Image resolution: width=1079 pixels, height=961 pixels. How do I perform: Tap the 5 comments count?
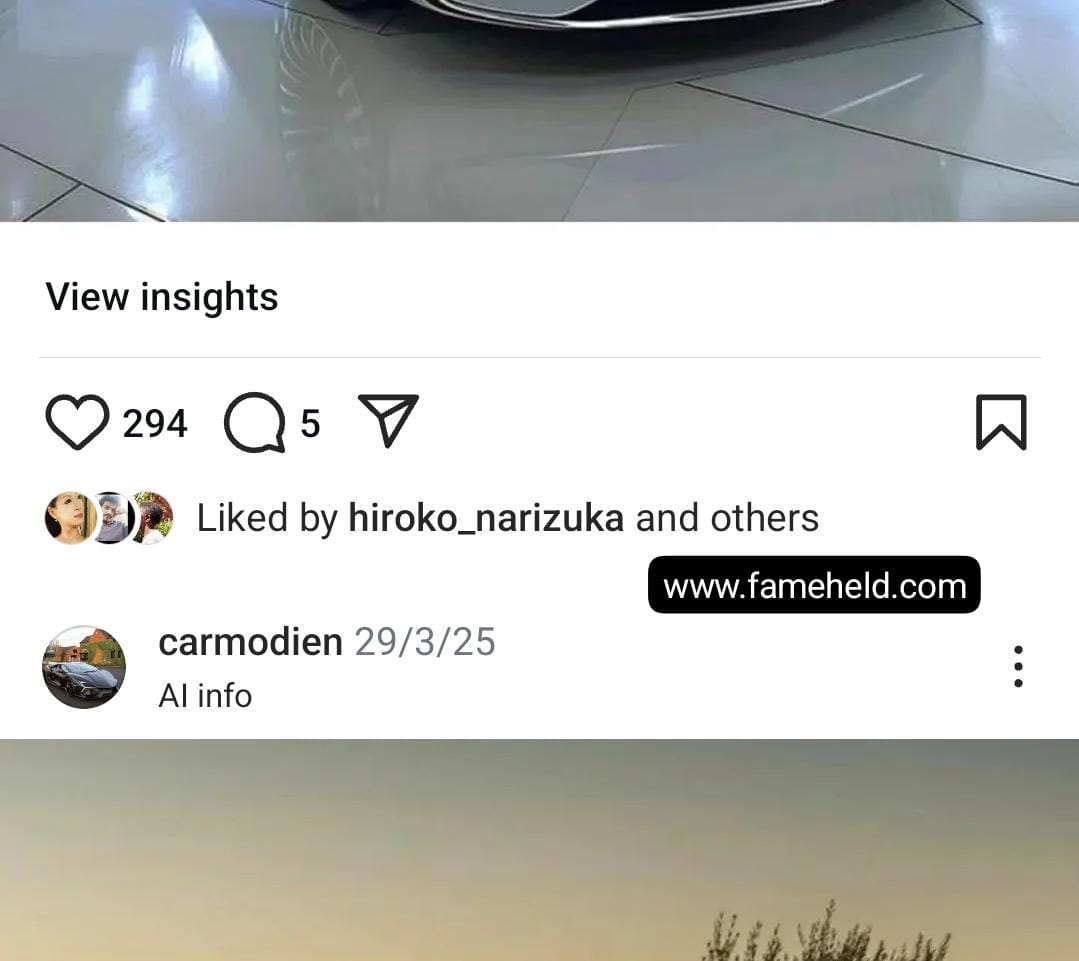[x=310, y=423]
